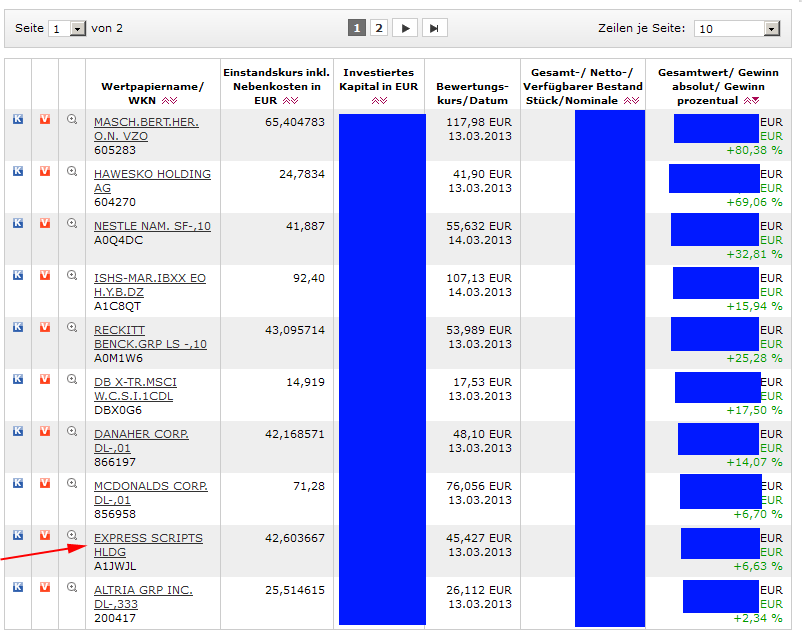Viewport: 802px width, 640px height.
Task: Sort by Gesamtwert/Gewinn prozentual column arrow
Action: tap(751, 101)
